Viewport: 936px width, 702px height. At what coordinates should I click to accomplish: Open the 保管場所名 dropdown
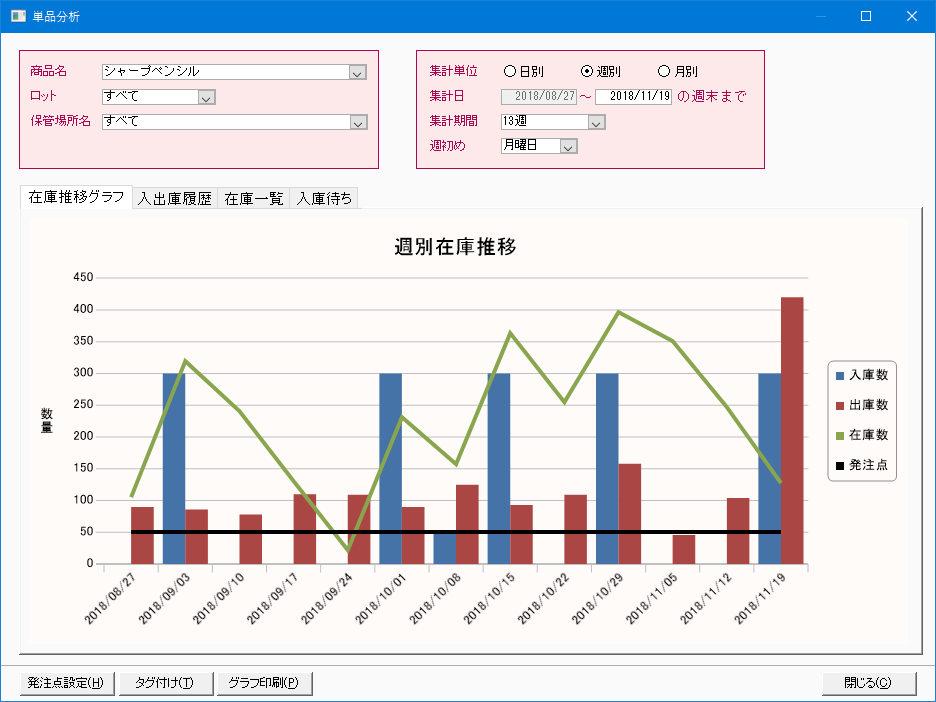point(358,122)
